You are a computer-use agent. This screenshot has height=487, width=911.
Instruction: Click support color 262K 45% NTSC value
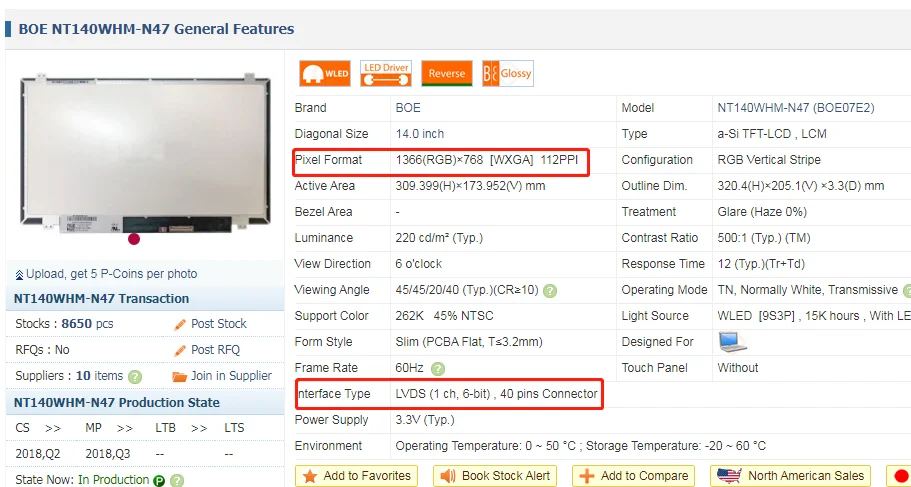pos(444,316)
